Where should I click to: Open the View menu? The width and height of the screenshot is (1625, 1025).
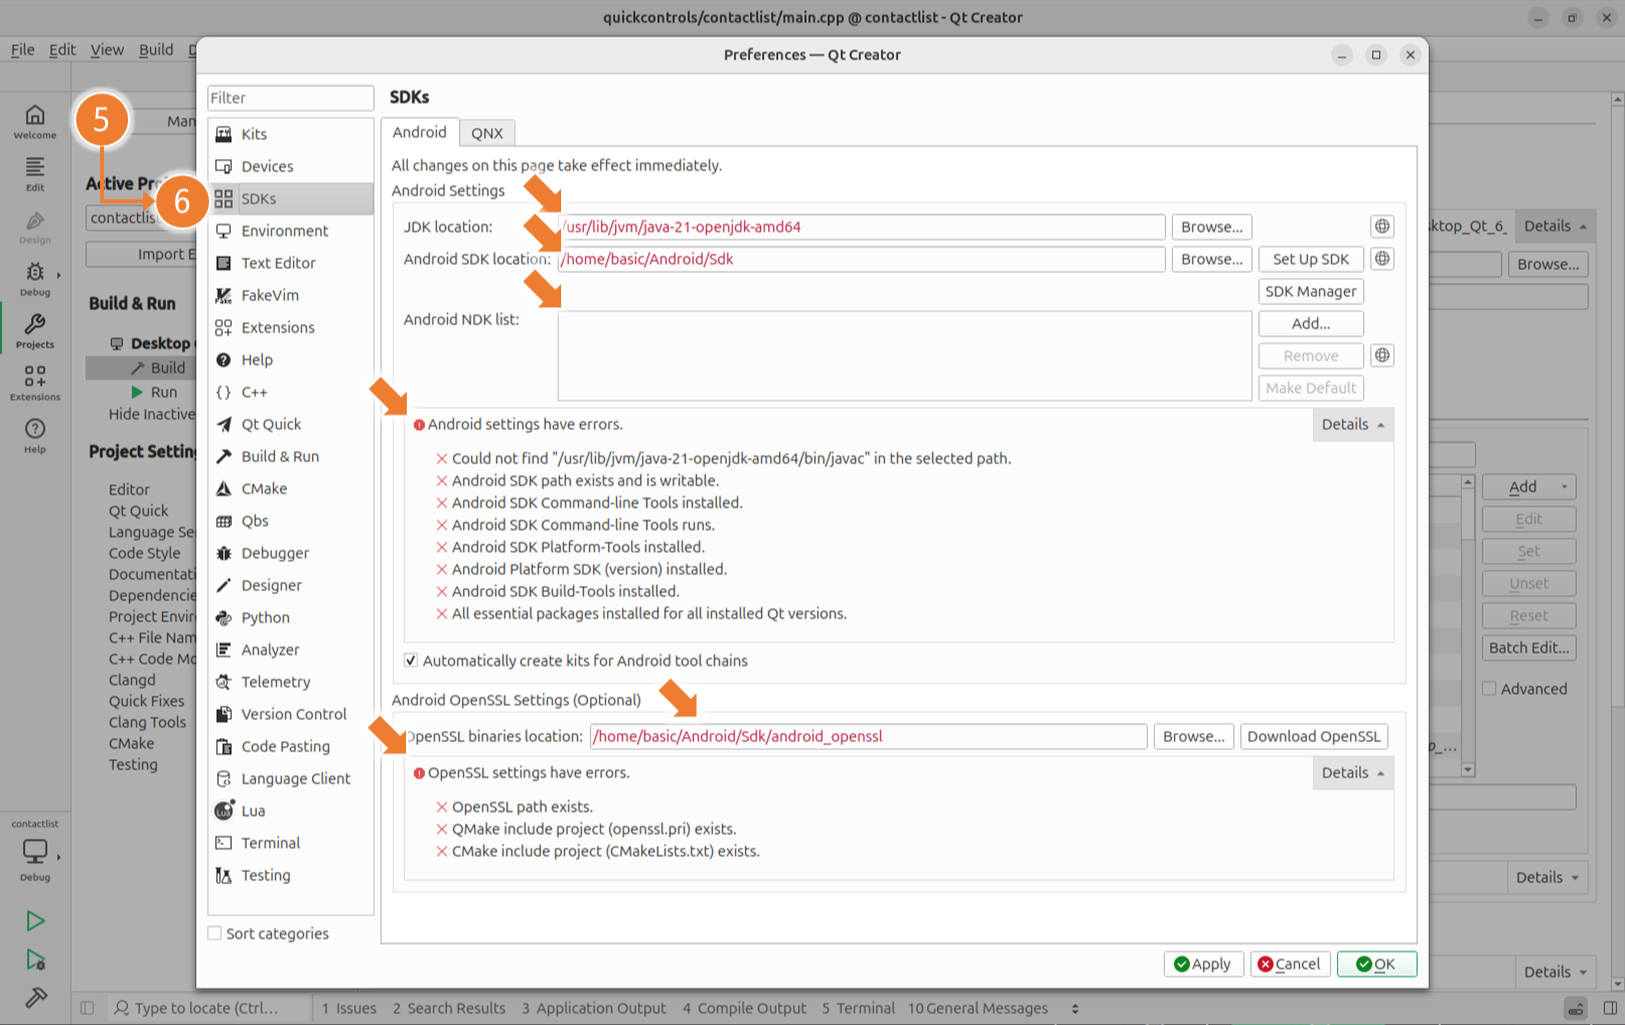107,50
